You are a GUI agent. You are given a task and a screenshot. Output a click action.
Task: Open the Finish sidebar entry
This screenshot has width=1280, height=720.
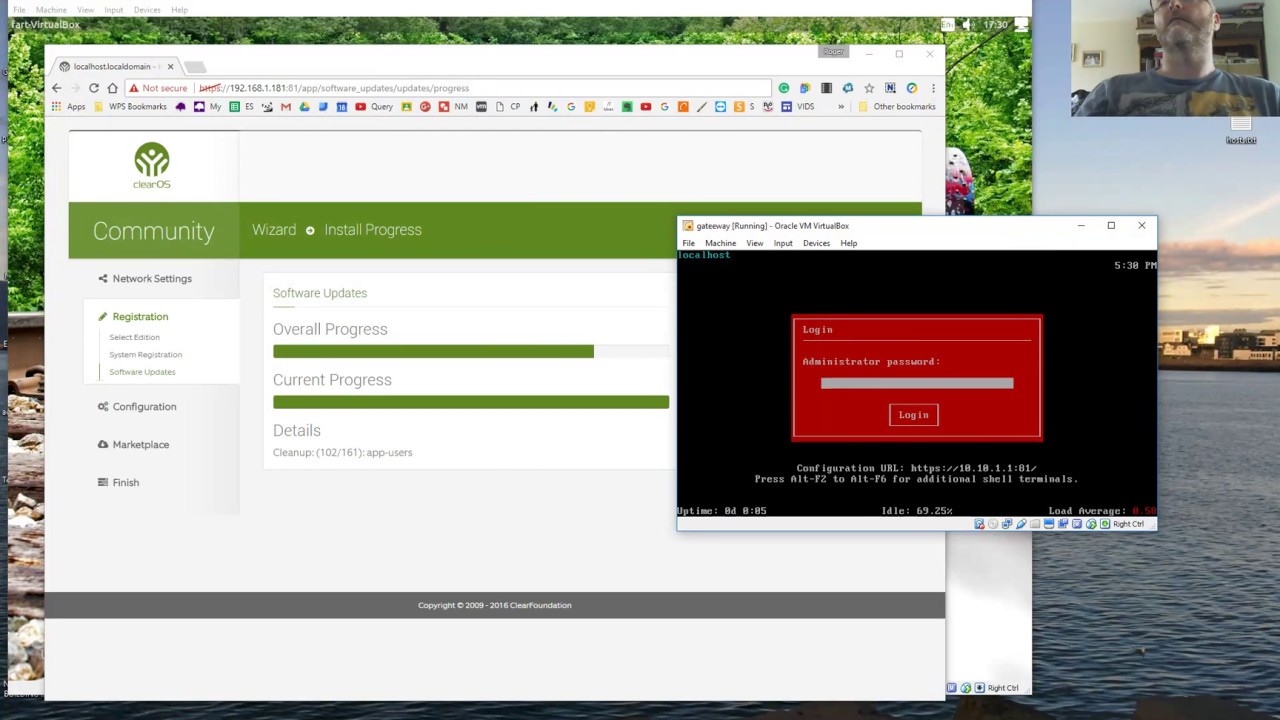(x=125, y=483)
